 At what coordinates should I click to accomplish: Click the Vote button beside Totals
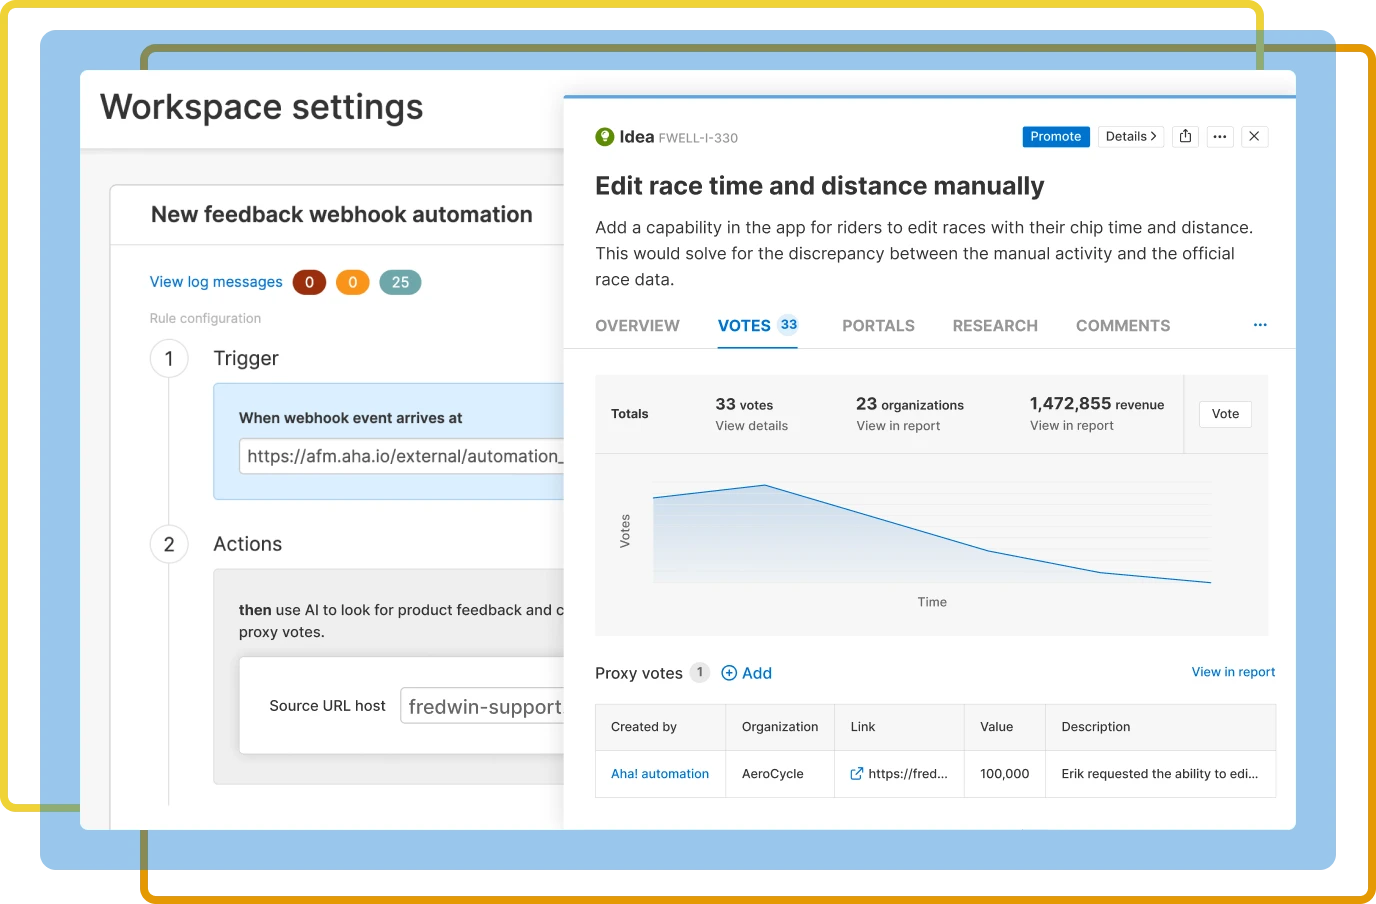[1225, 413]
